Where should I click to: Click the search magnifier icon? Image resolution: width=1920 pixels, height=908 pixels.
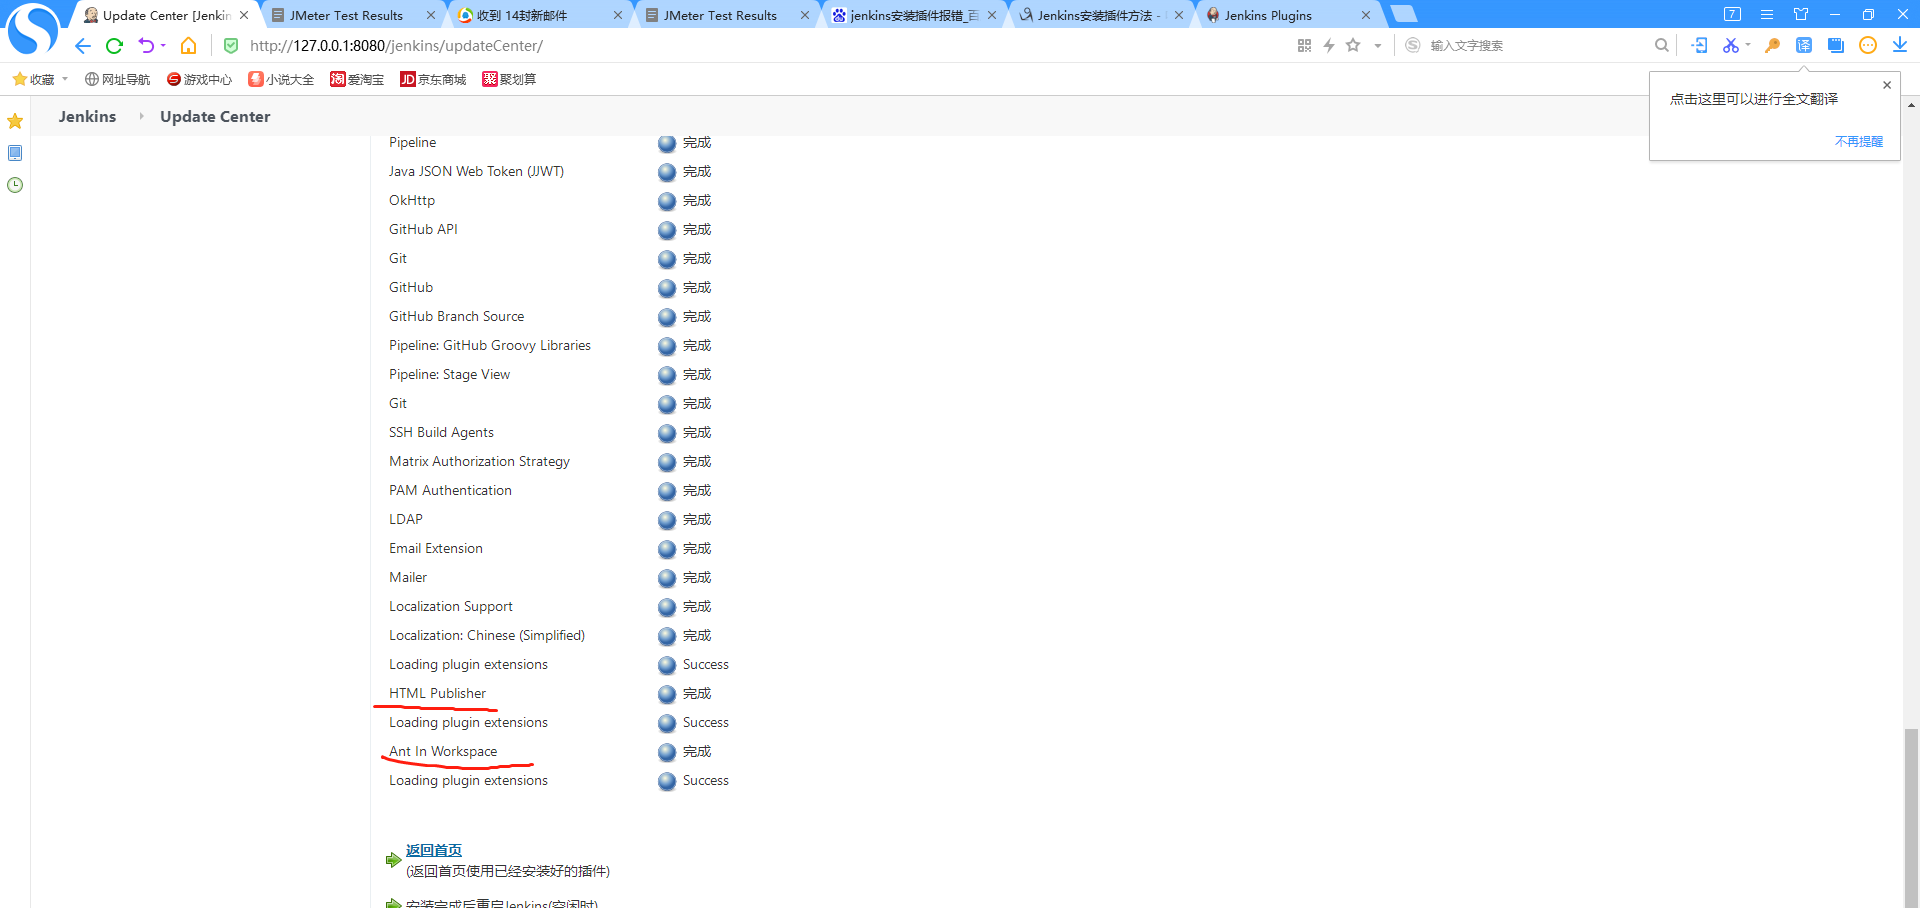tap(1661, 45)
